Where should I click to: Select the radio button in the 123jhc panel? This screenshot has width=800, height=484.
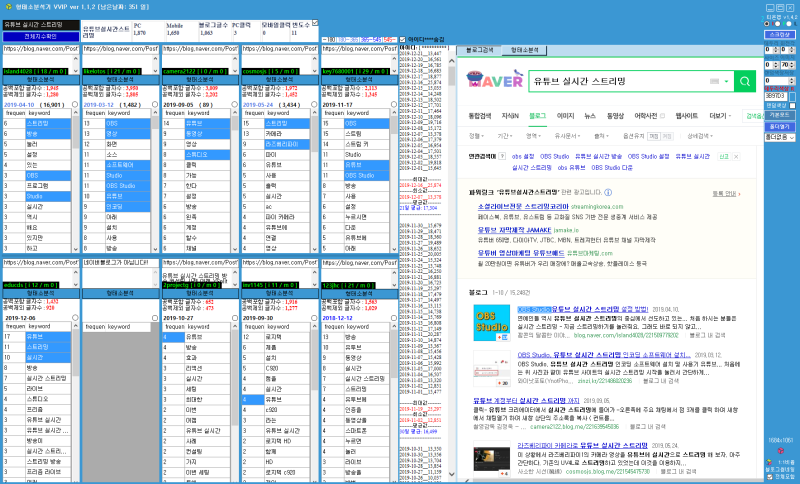[x=394, y=318]
